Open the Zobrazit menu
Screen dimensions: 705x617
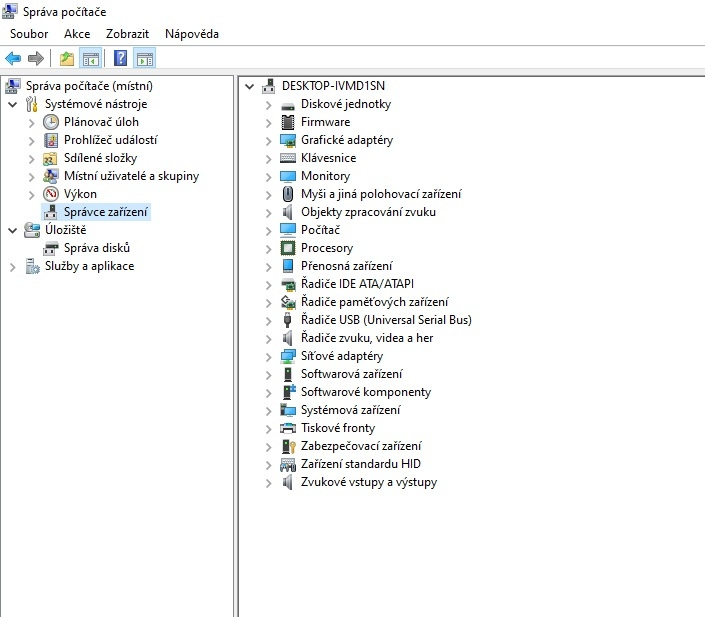(x=127, y=34)
